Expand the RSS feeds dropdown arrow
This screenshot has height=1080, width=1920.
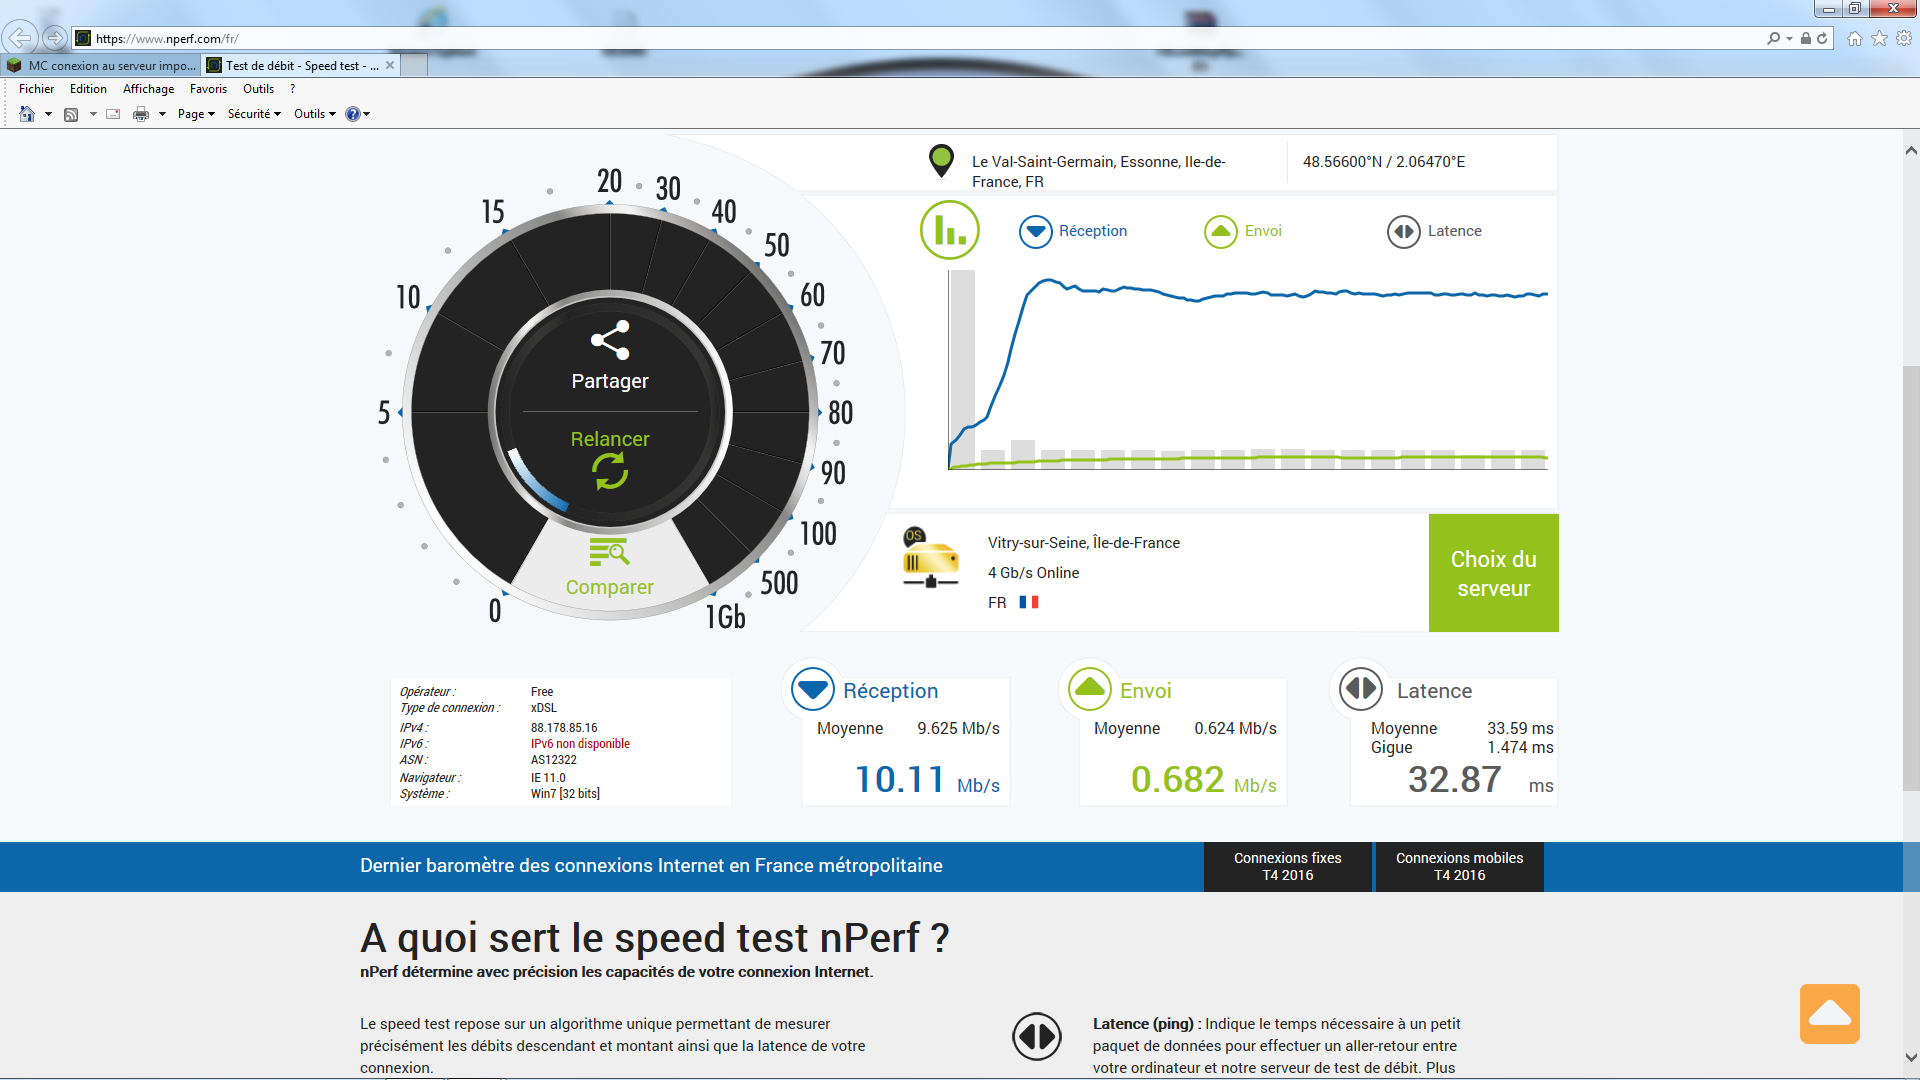[93, 114]
